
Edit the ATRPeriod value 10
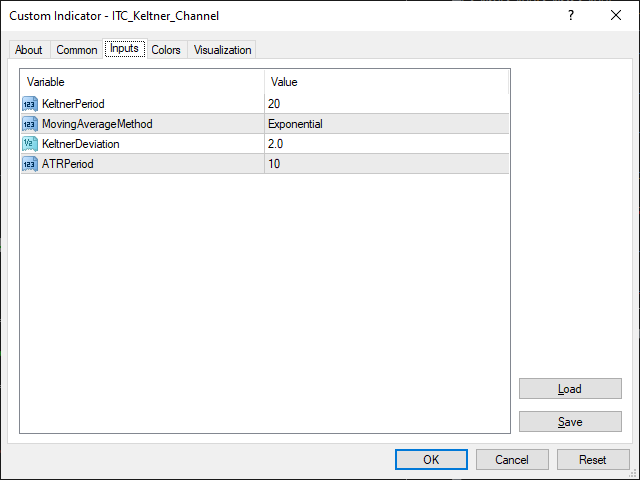[x=387, y=164]
